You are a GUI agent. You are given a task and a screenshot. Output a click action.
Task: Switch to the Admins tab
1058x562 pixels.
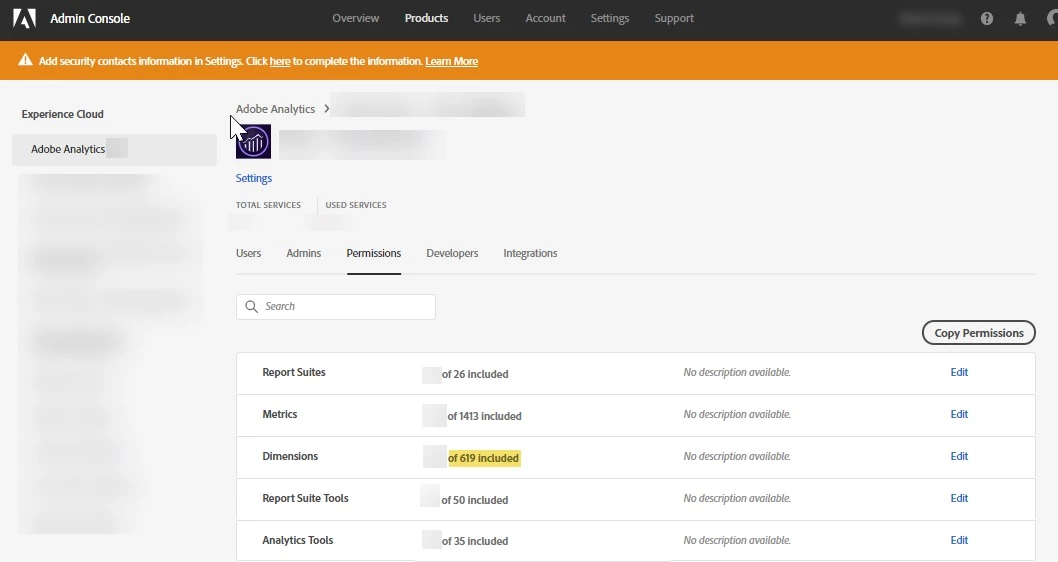pos(304,253)
